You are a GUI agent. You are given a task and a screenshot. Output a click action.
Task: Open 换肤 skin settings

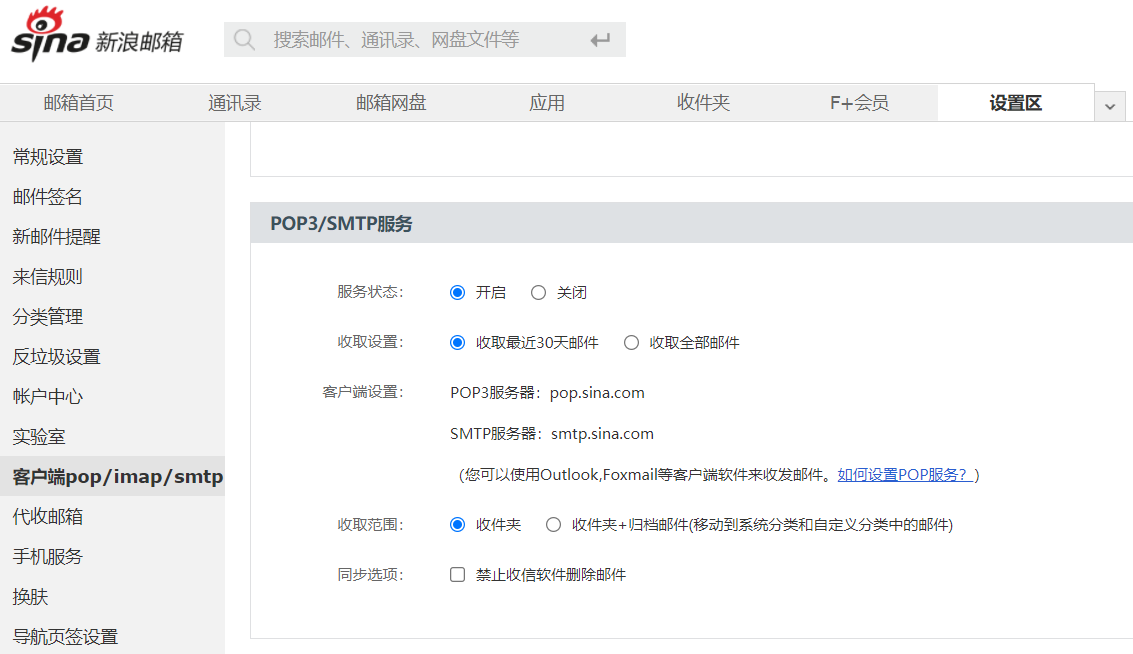[x=30, y=597]
